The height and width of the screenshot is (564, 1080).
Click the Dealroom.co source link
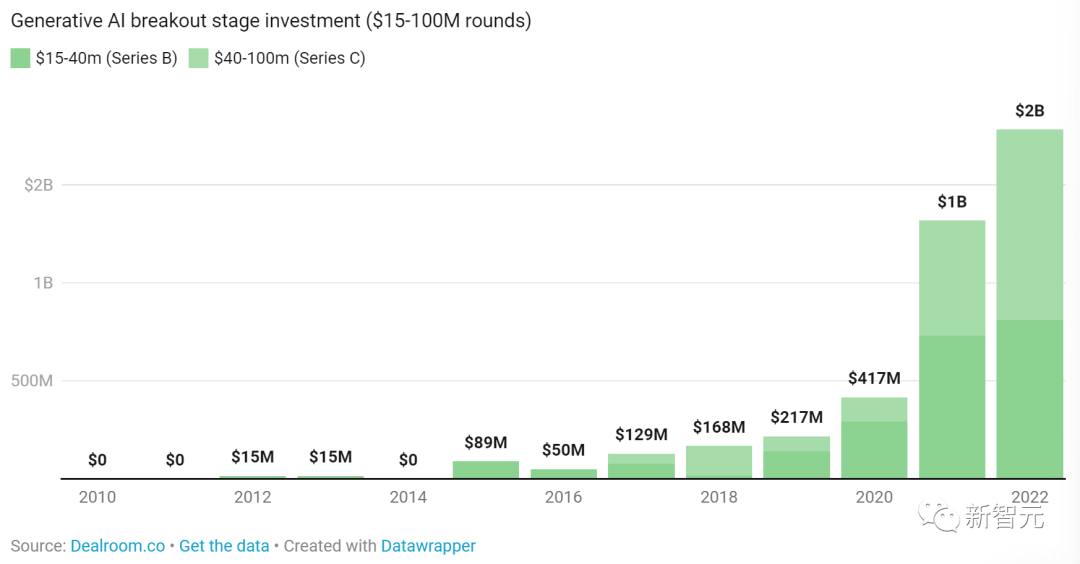[118, 546]
